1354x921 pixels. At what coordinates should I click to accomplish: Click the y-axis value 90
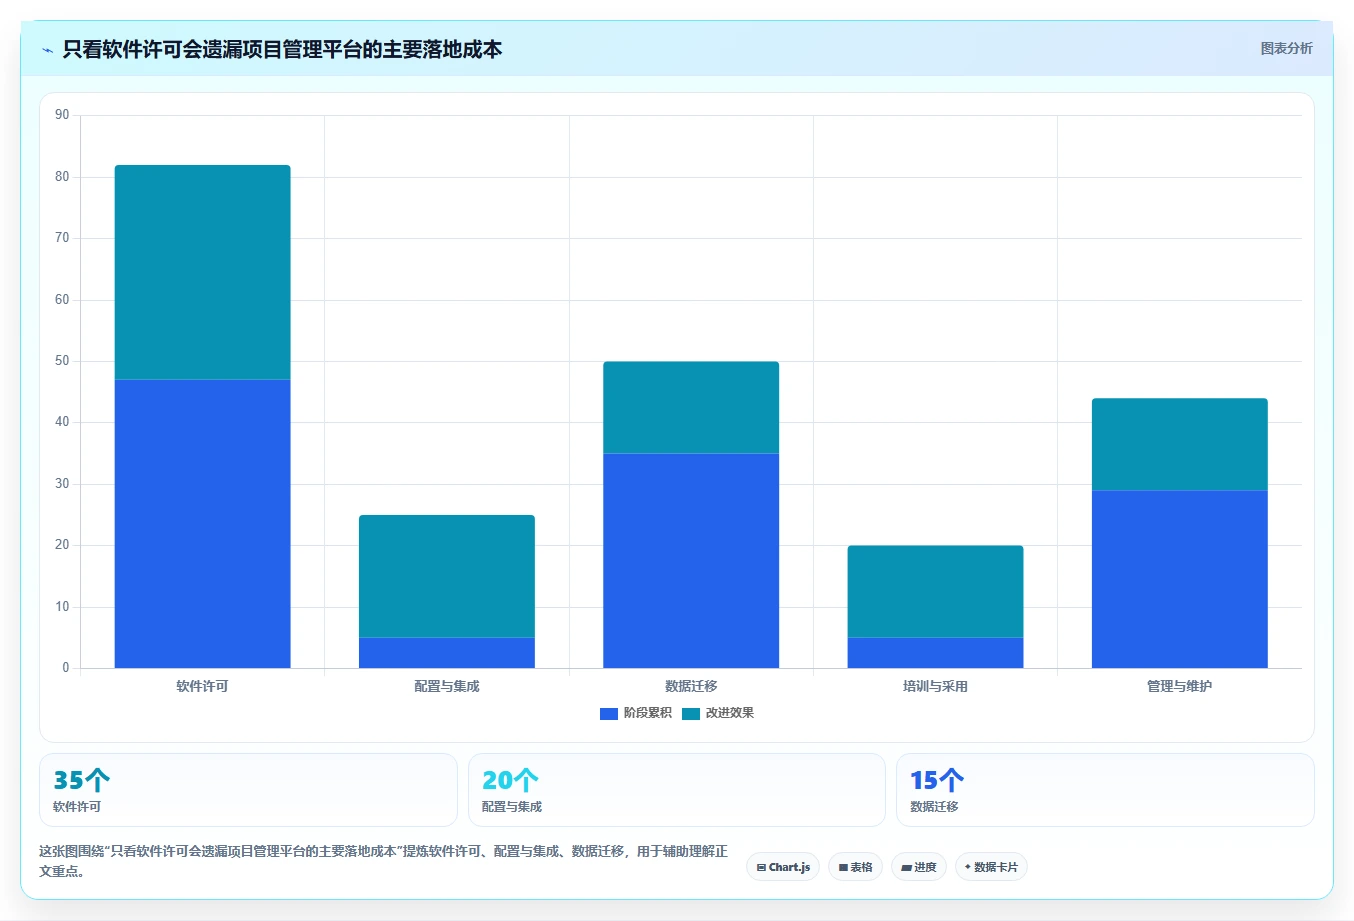tap(63, 115)
